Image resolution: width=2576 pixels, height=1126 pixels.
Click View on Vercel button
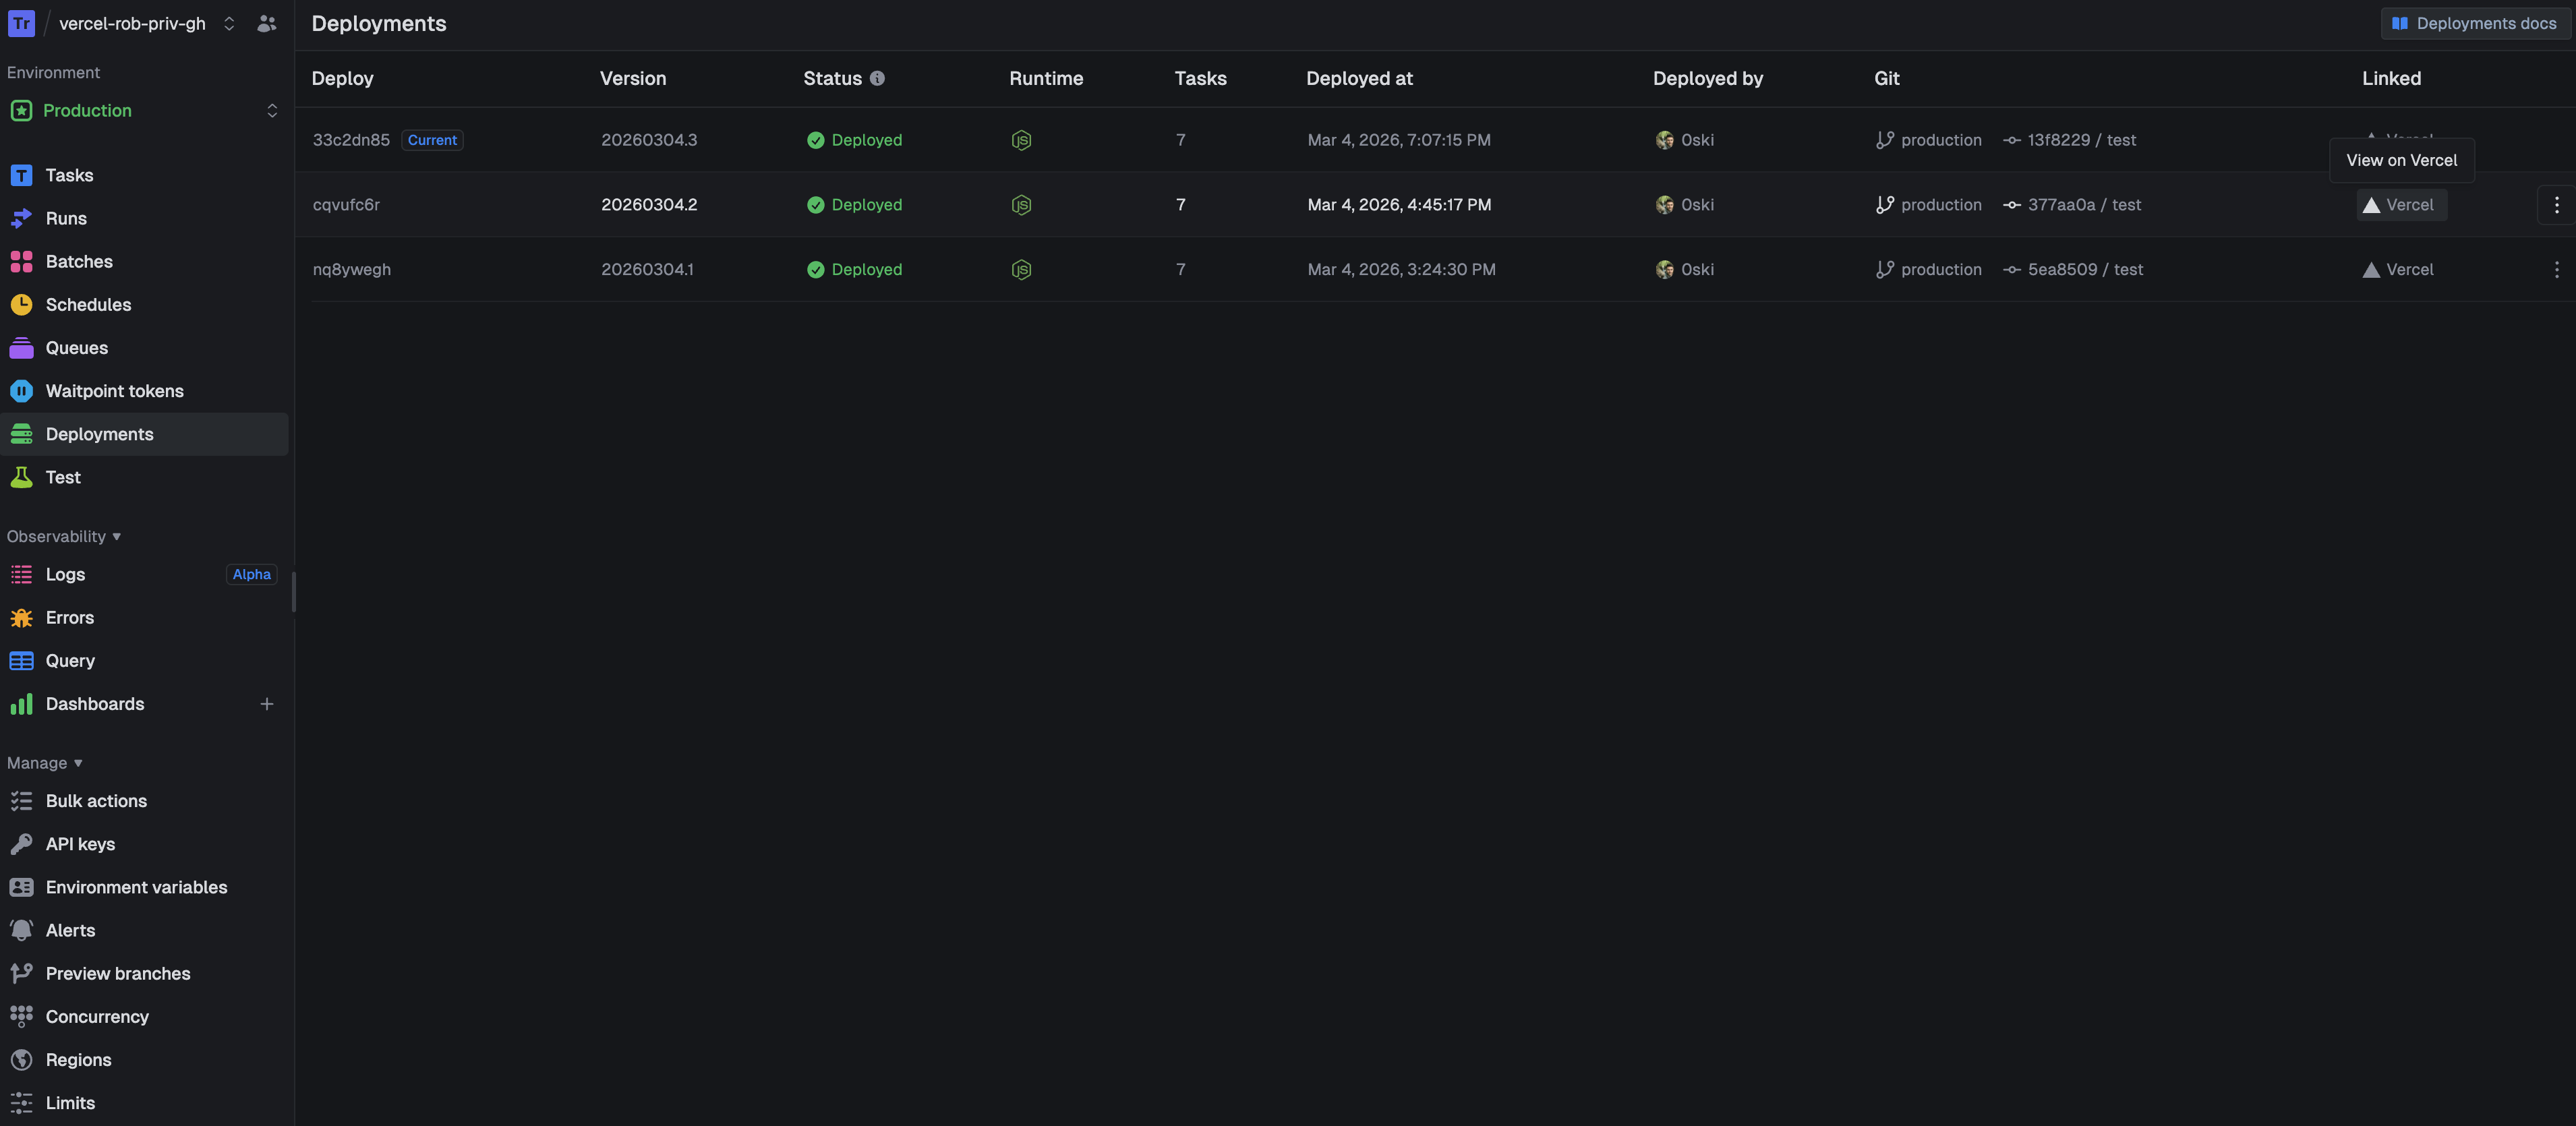coord(2401,160)
